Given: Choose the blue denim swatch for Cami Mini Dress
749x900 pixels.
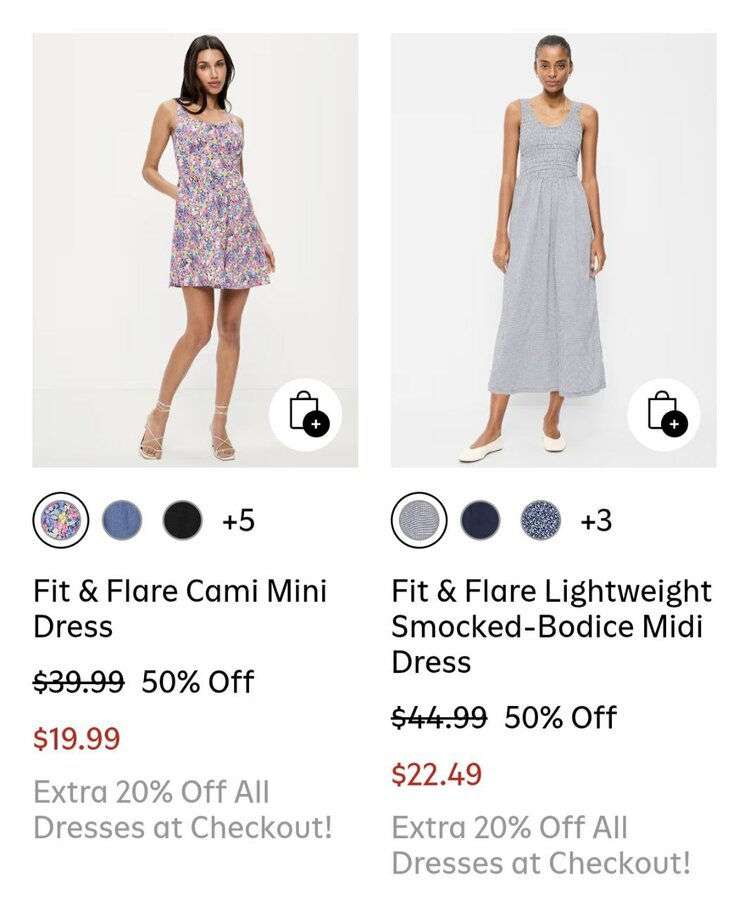Looking at the screenshot, I should (x=122, y=520).
